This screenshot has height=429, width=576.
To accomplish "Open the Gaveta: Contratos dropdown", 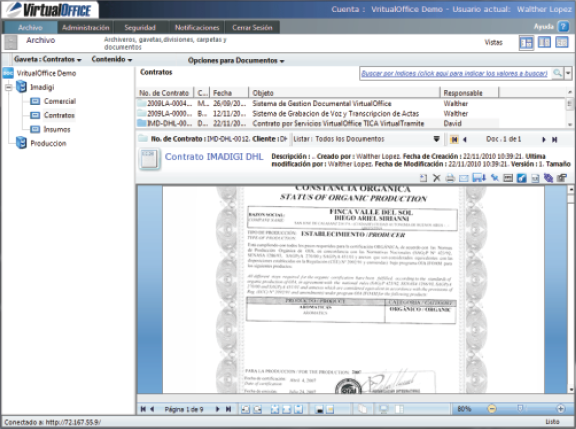I will click(48, 60).
